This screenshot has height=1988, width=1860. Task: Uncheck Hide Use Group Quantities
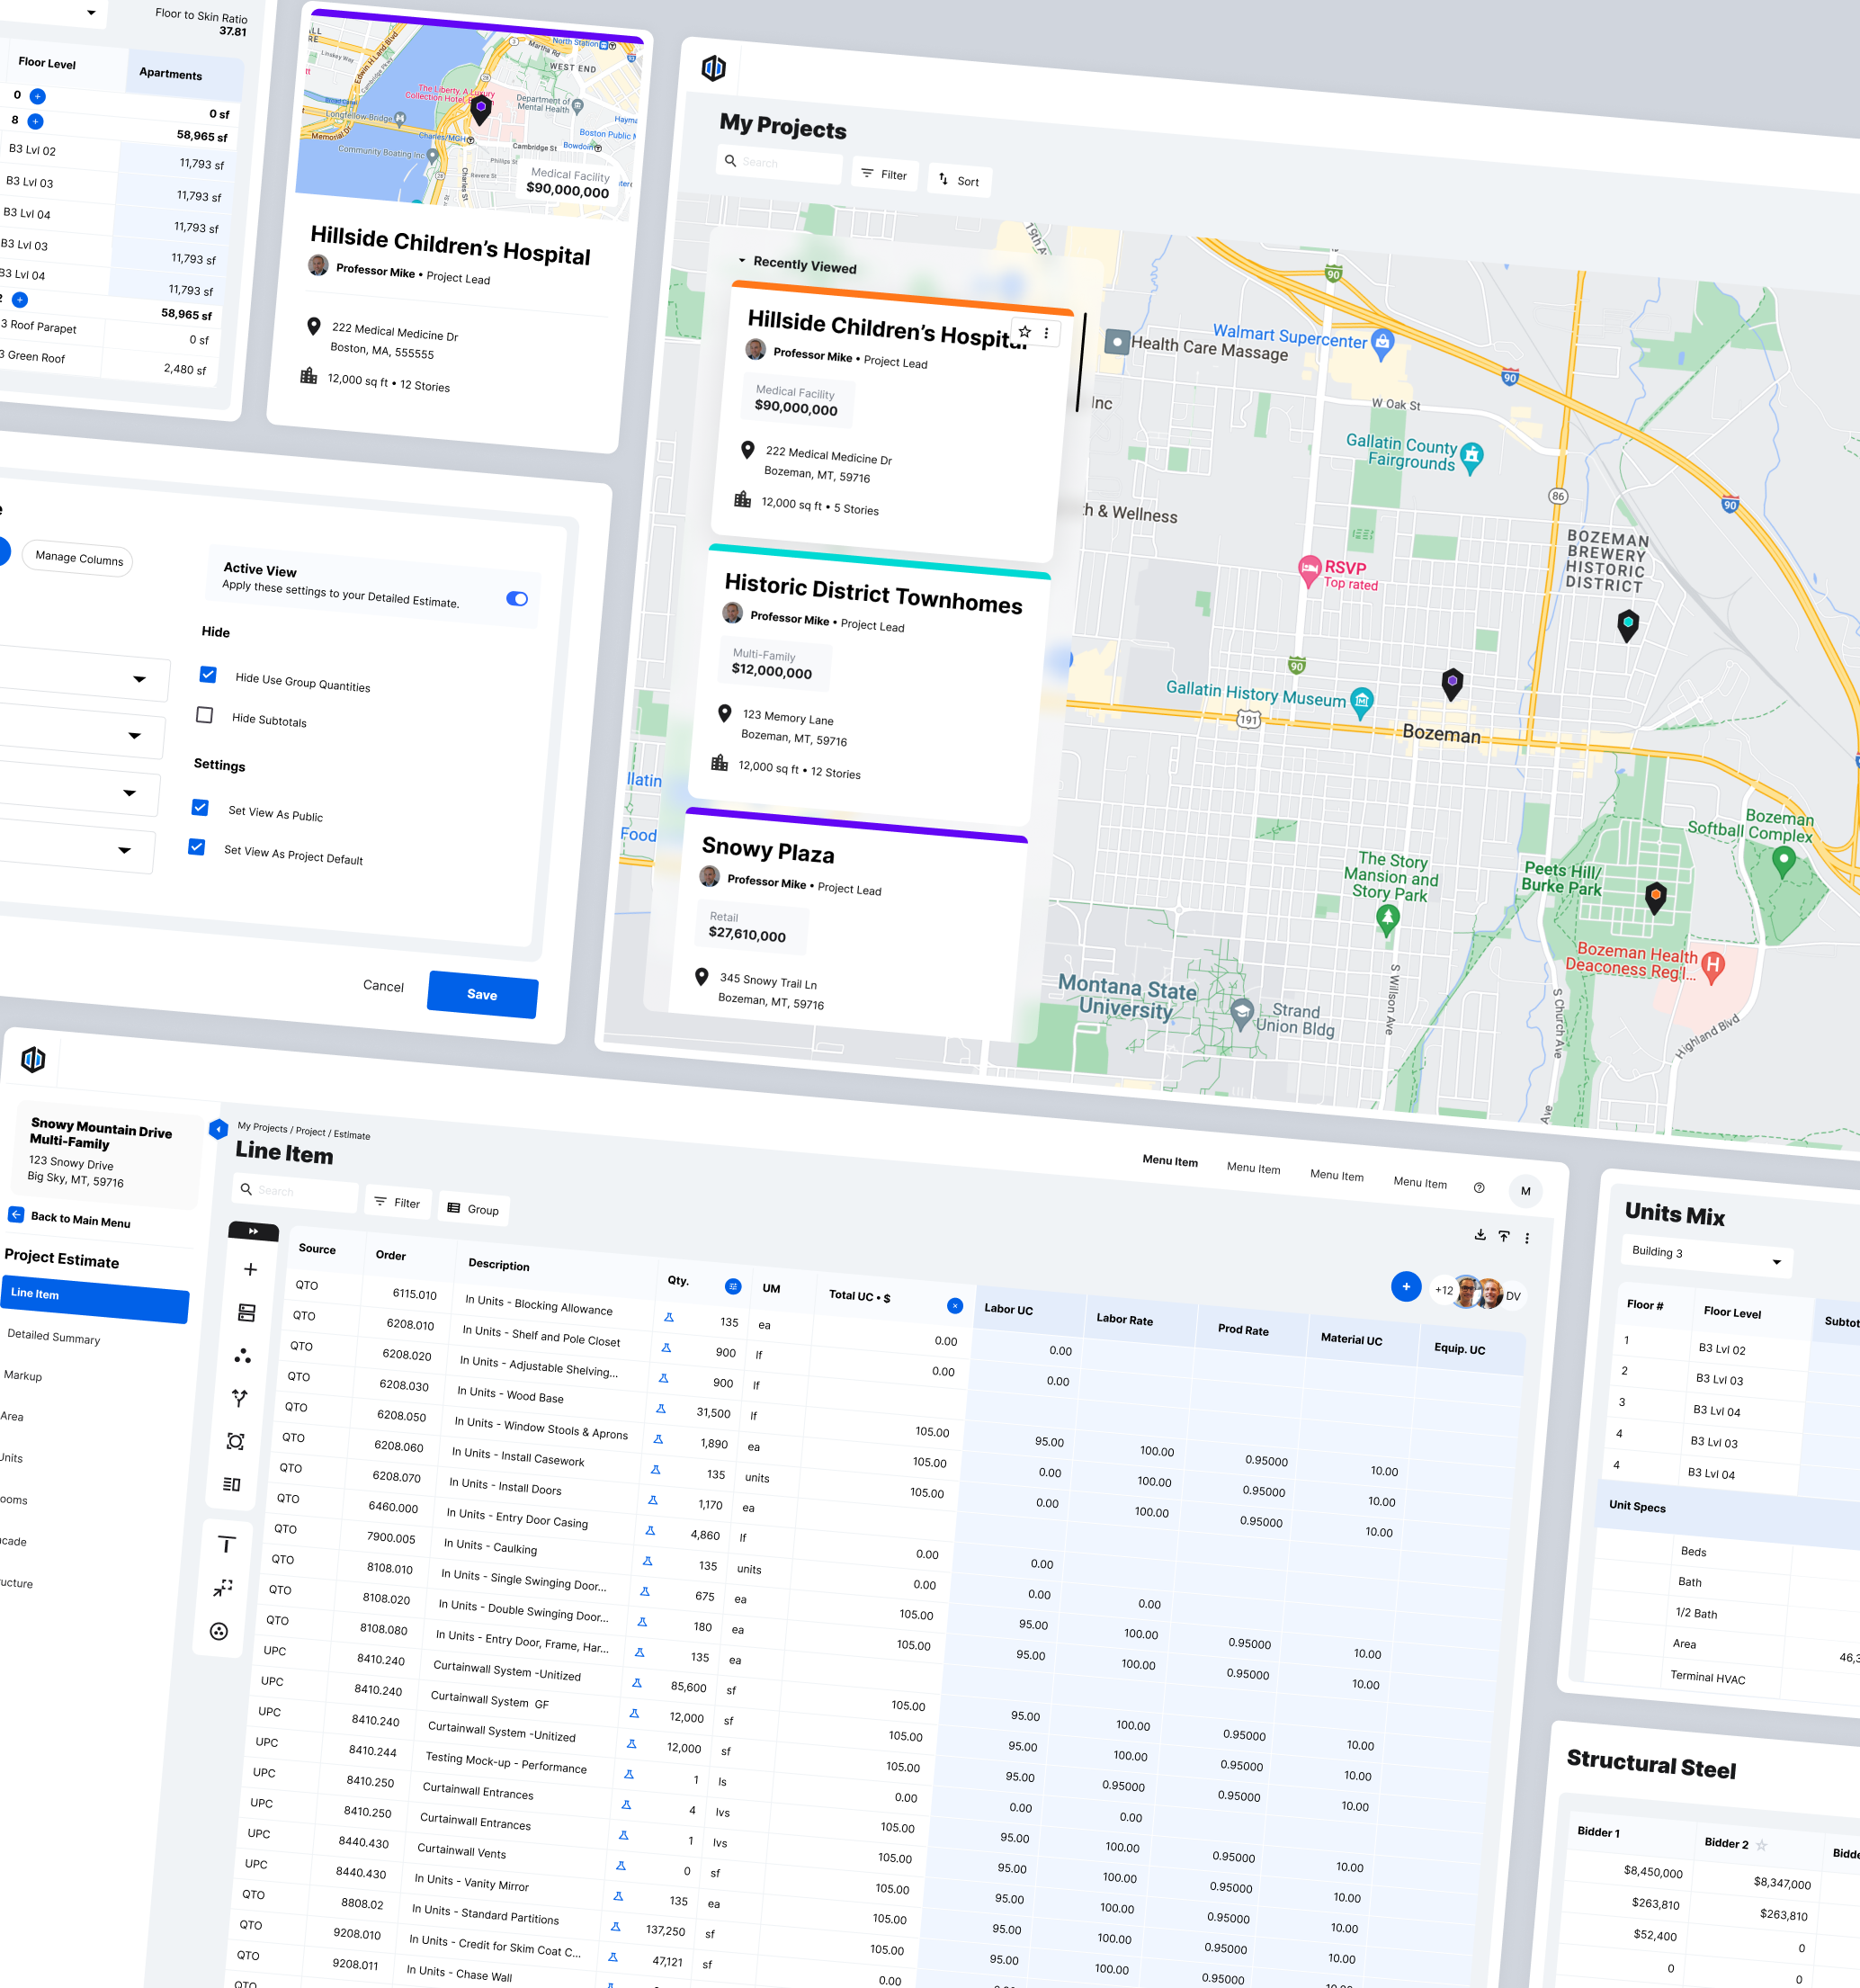208,674
